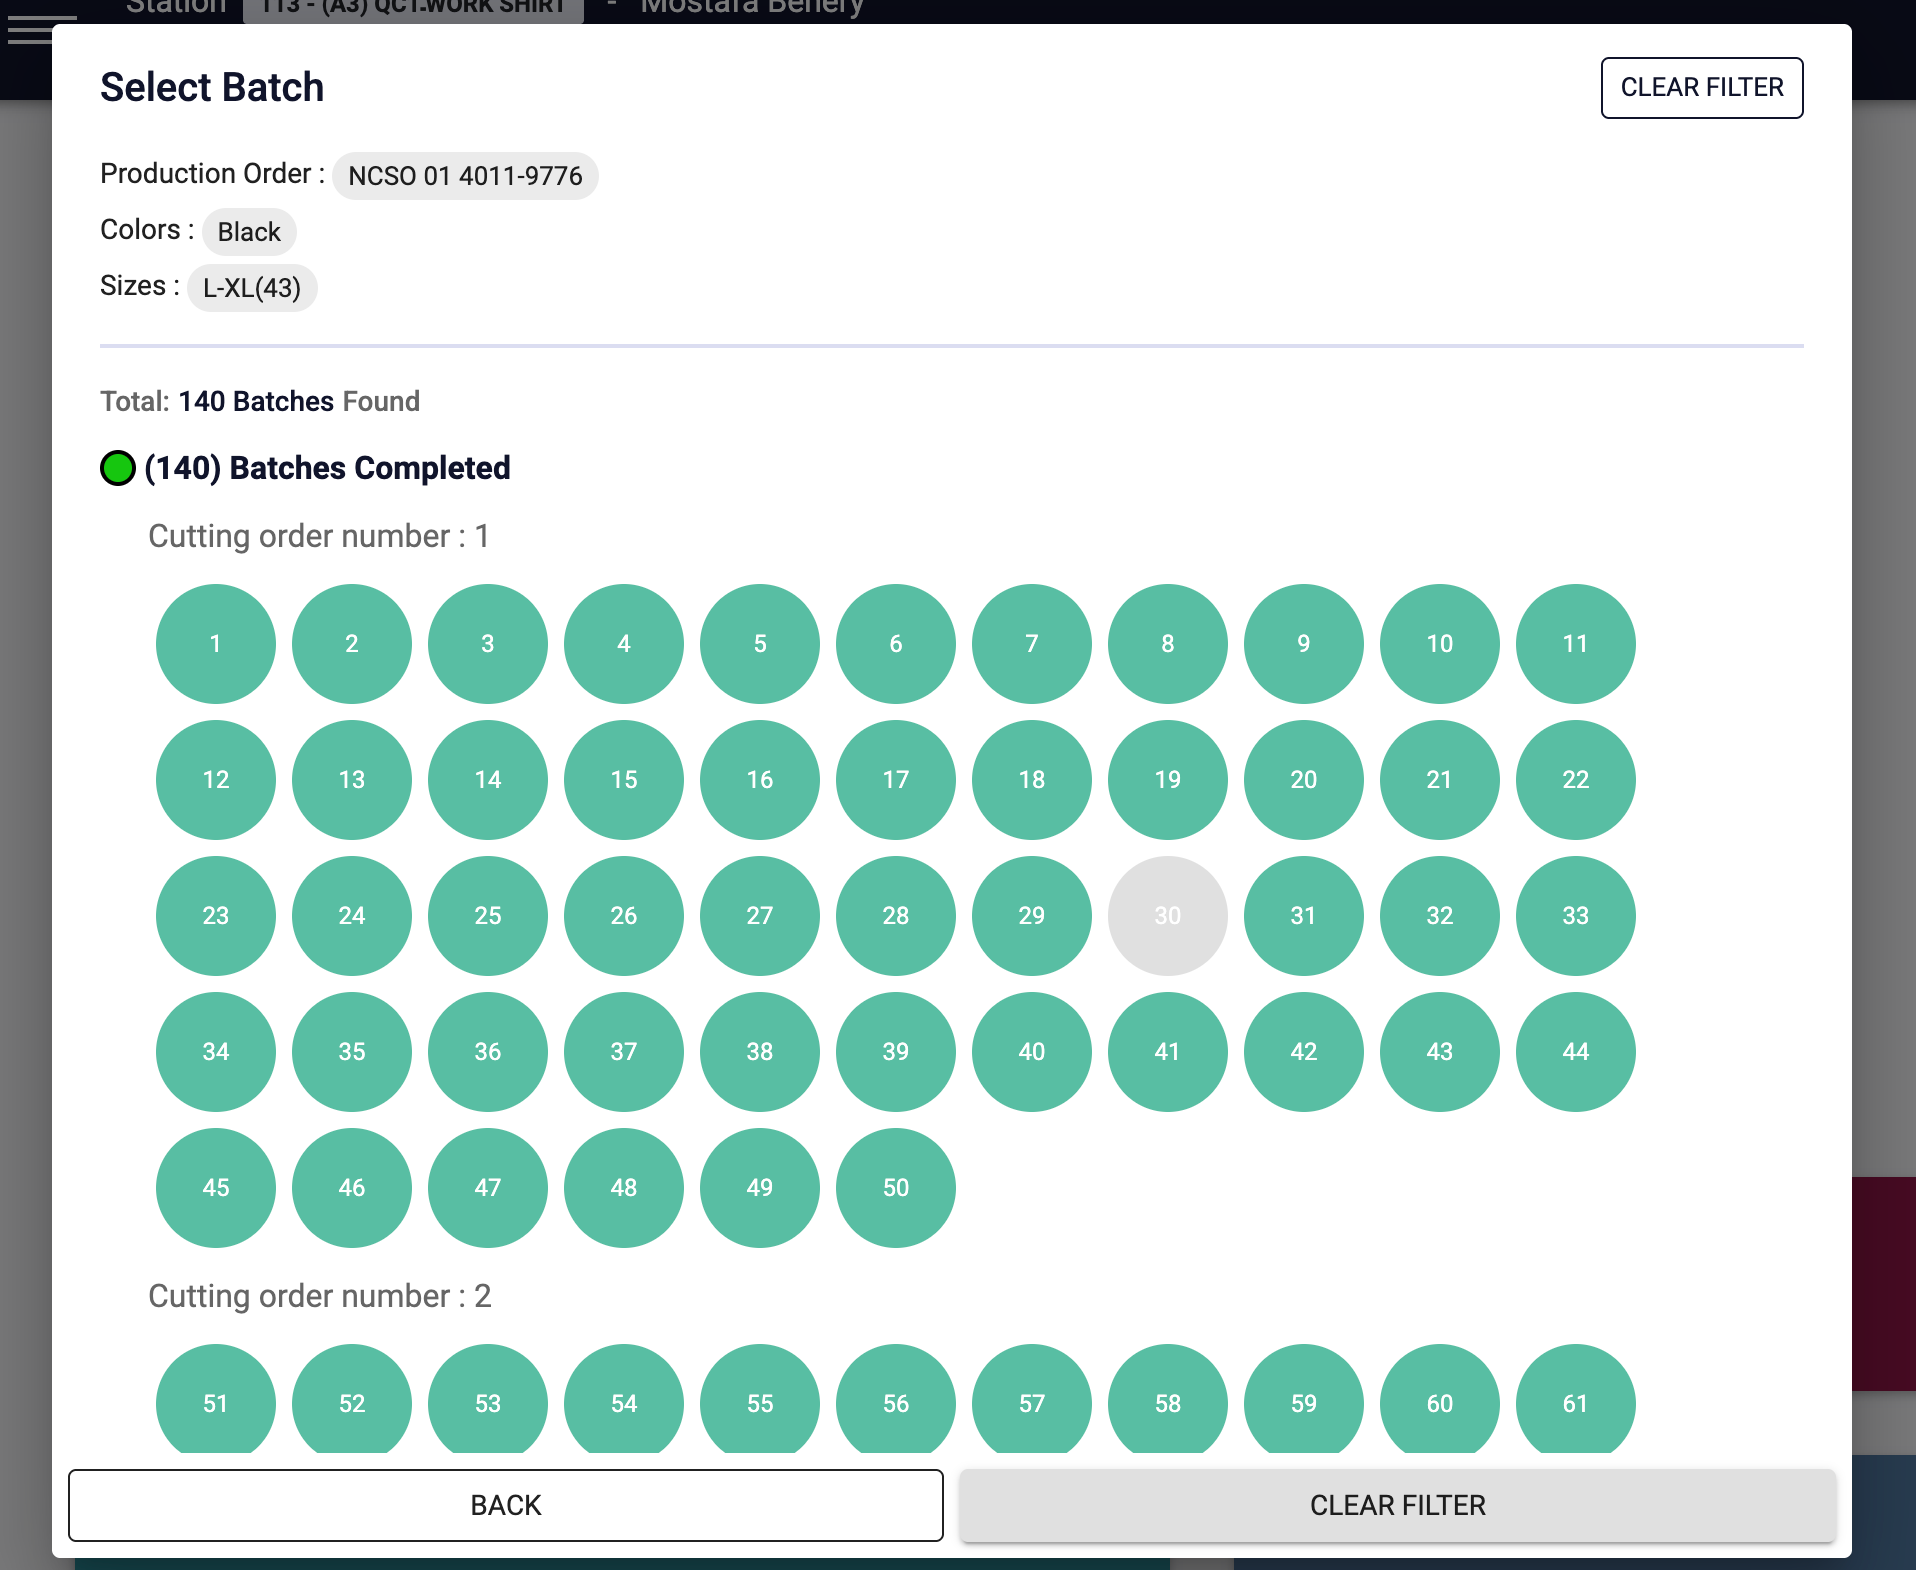Pick batch 4

click(624, 644)
